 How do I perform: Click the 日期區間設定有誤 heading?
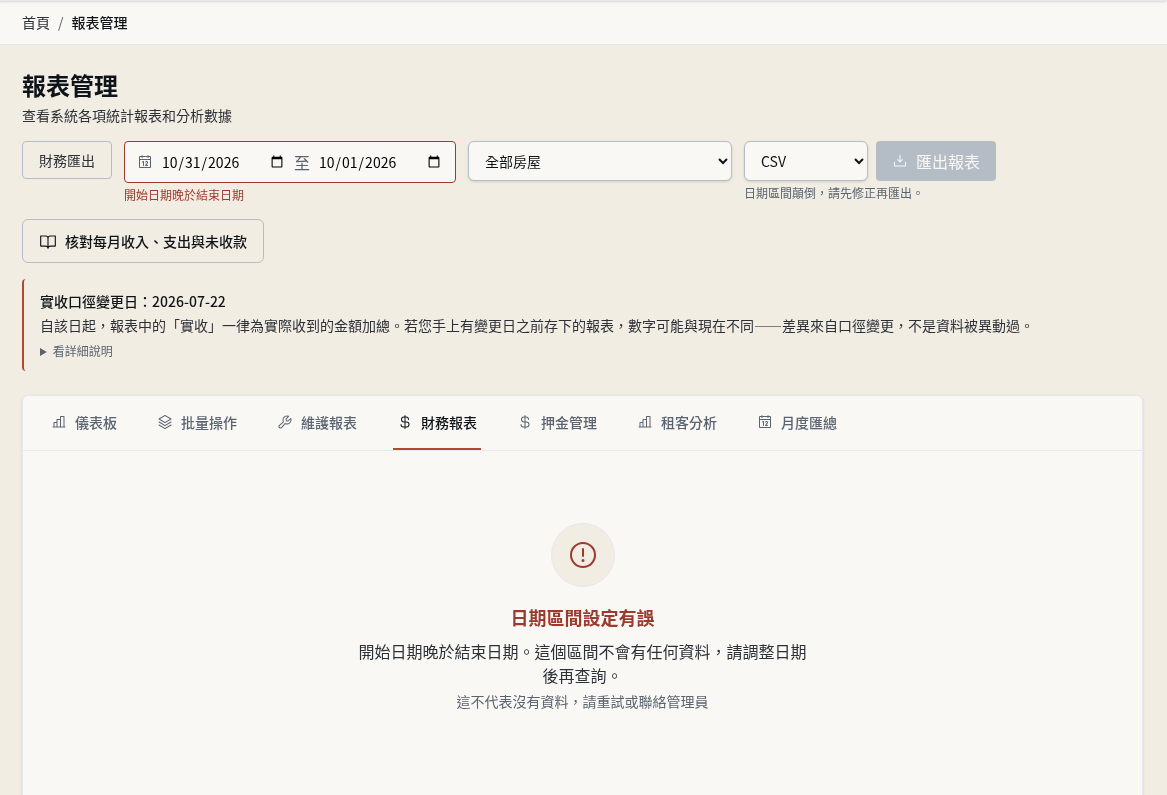(583, 619)
